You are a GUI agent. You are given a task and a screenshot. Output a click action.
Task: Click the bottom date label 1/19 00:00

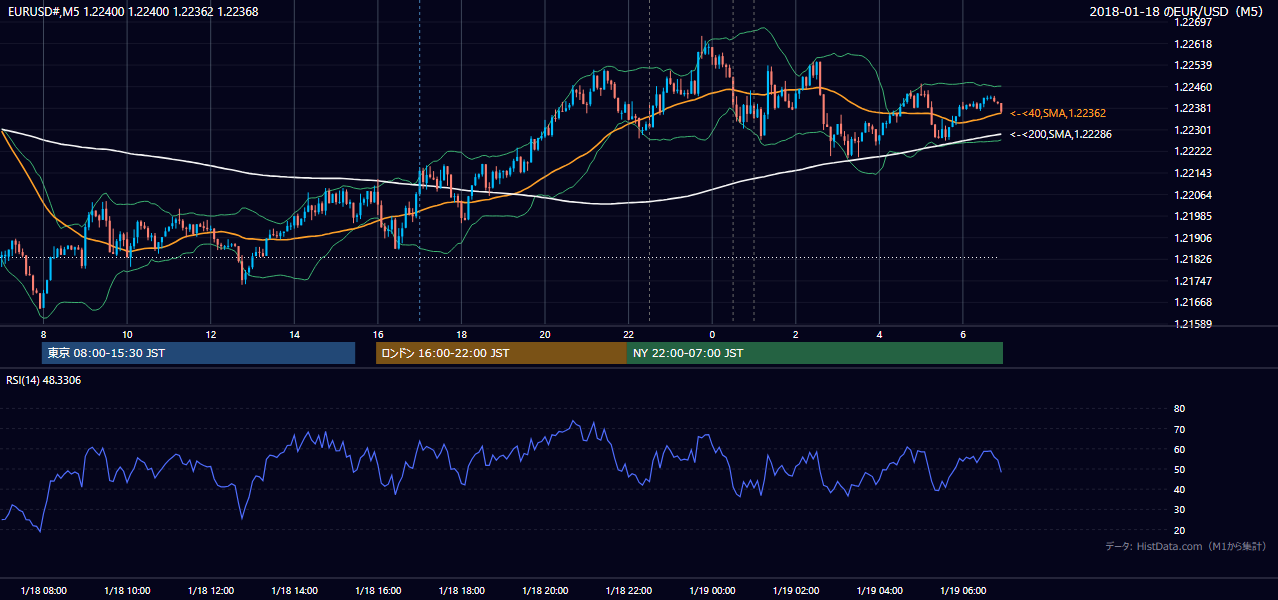(x=712, y=591)
